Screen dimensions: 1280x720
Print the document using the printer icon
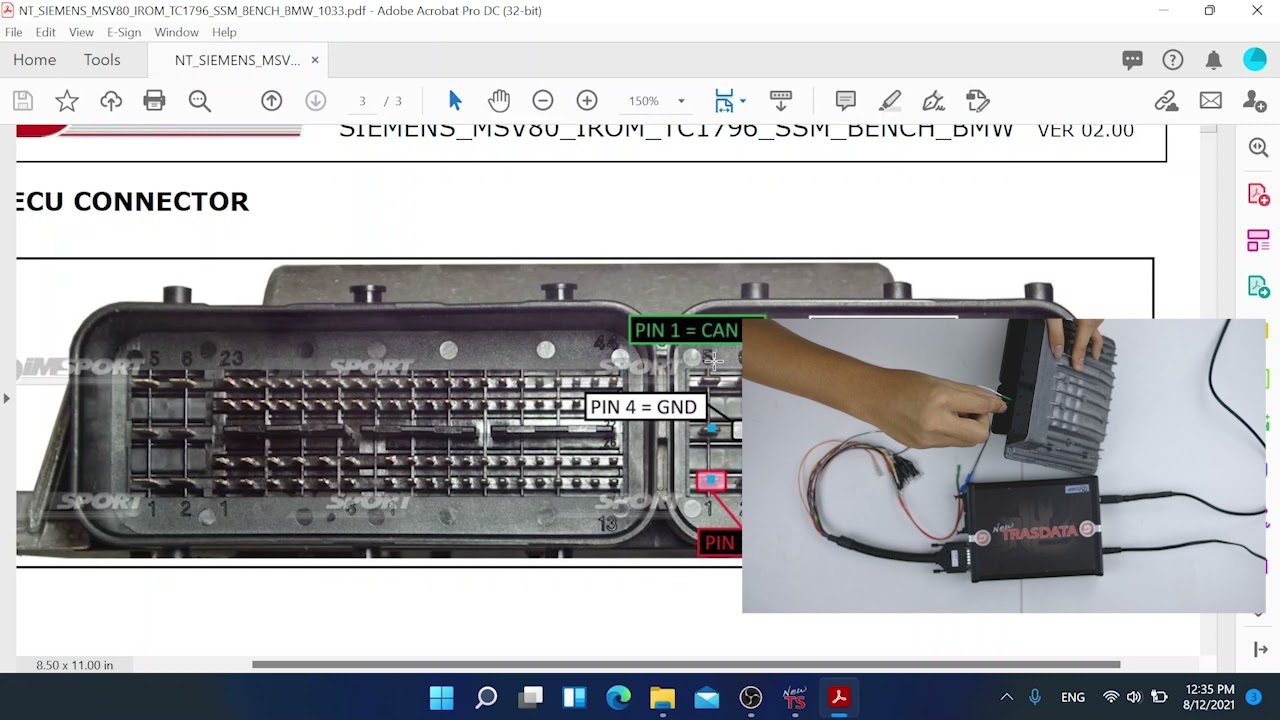point(154,101)
